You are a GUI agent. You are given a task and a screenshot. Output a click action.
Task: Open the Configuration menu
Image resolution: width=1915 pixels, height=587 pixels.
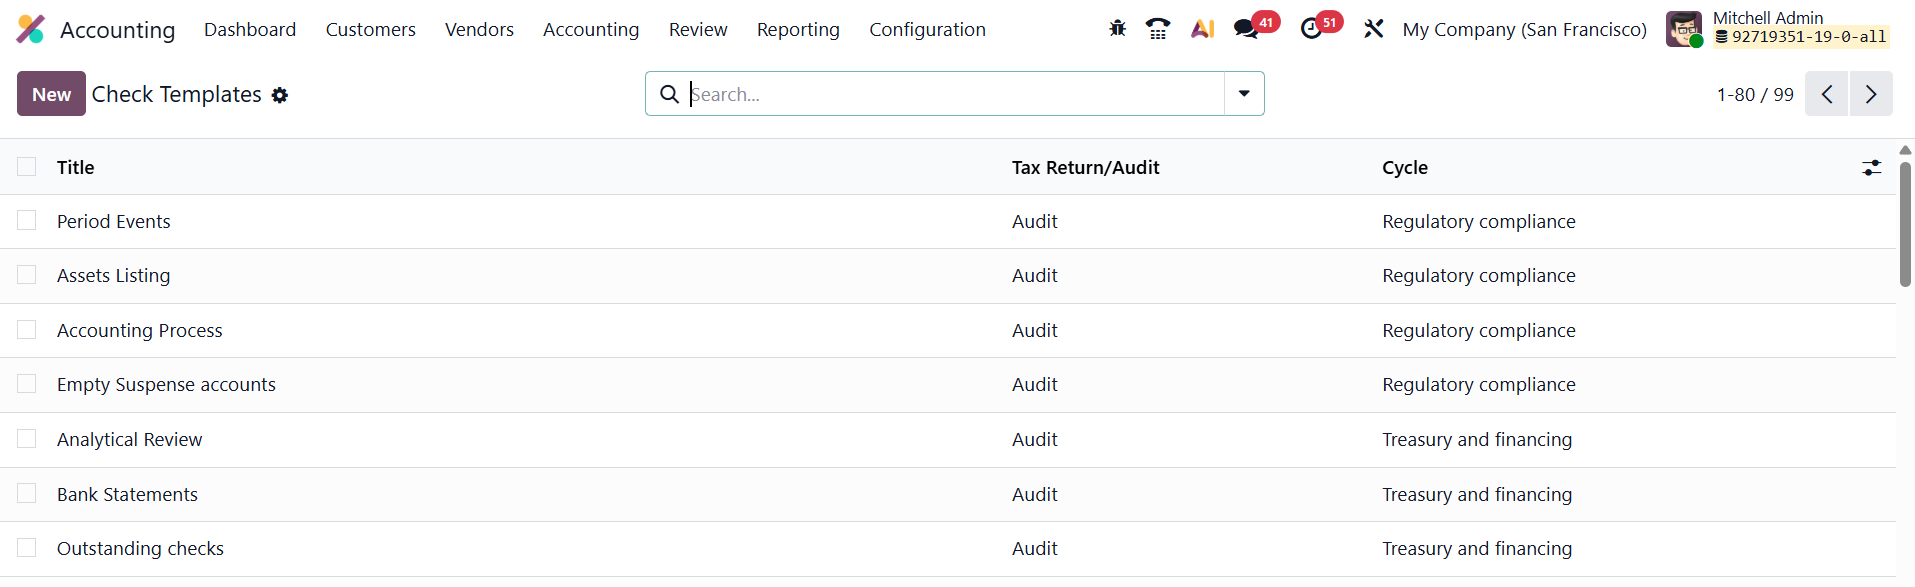click(x=927, y=29)
